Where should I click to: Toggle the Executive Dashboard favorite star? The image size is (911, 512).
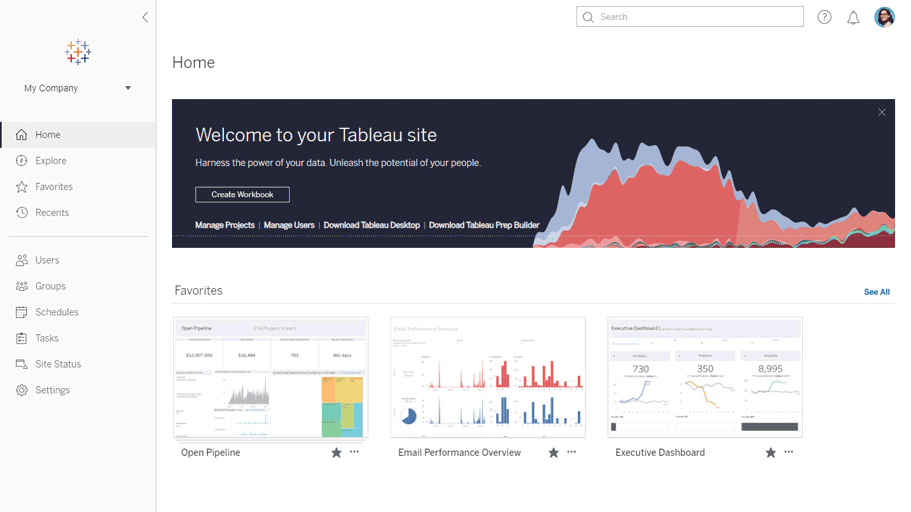[770, 453]
